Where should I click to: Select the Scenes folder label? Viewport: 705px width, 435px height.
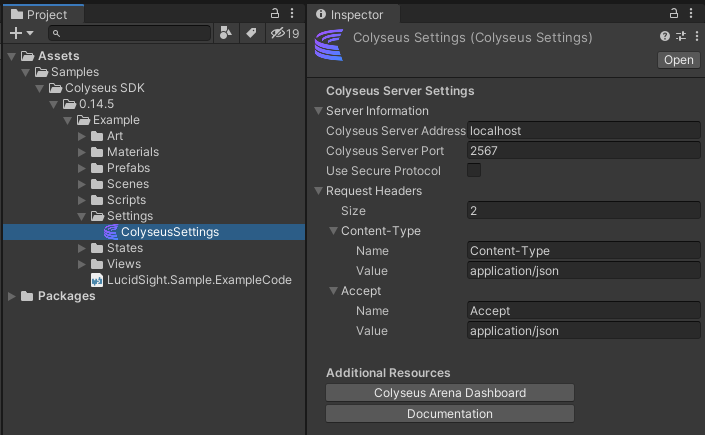(128, 184)
